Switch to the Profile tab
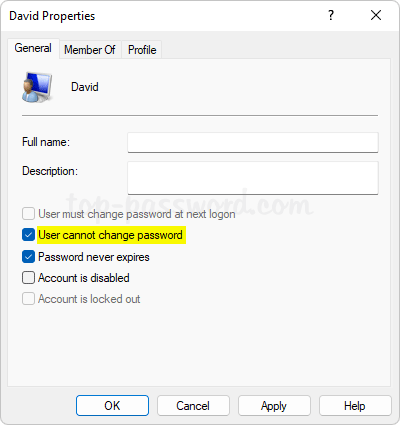Image resolution: width=400 pixels, height=425 pixels. (x=142, y=50)
